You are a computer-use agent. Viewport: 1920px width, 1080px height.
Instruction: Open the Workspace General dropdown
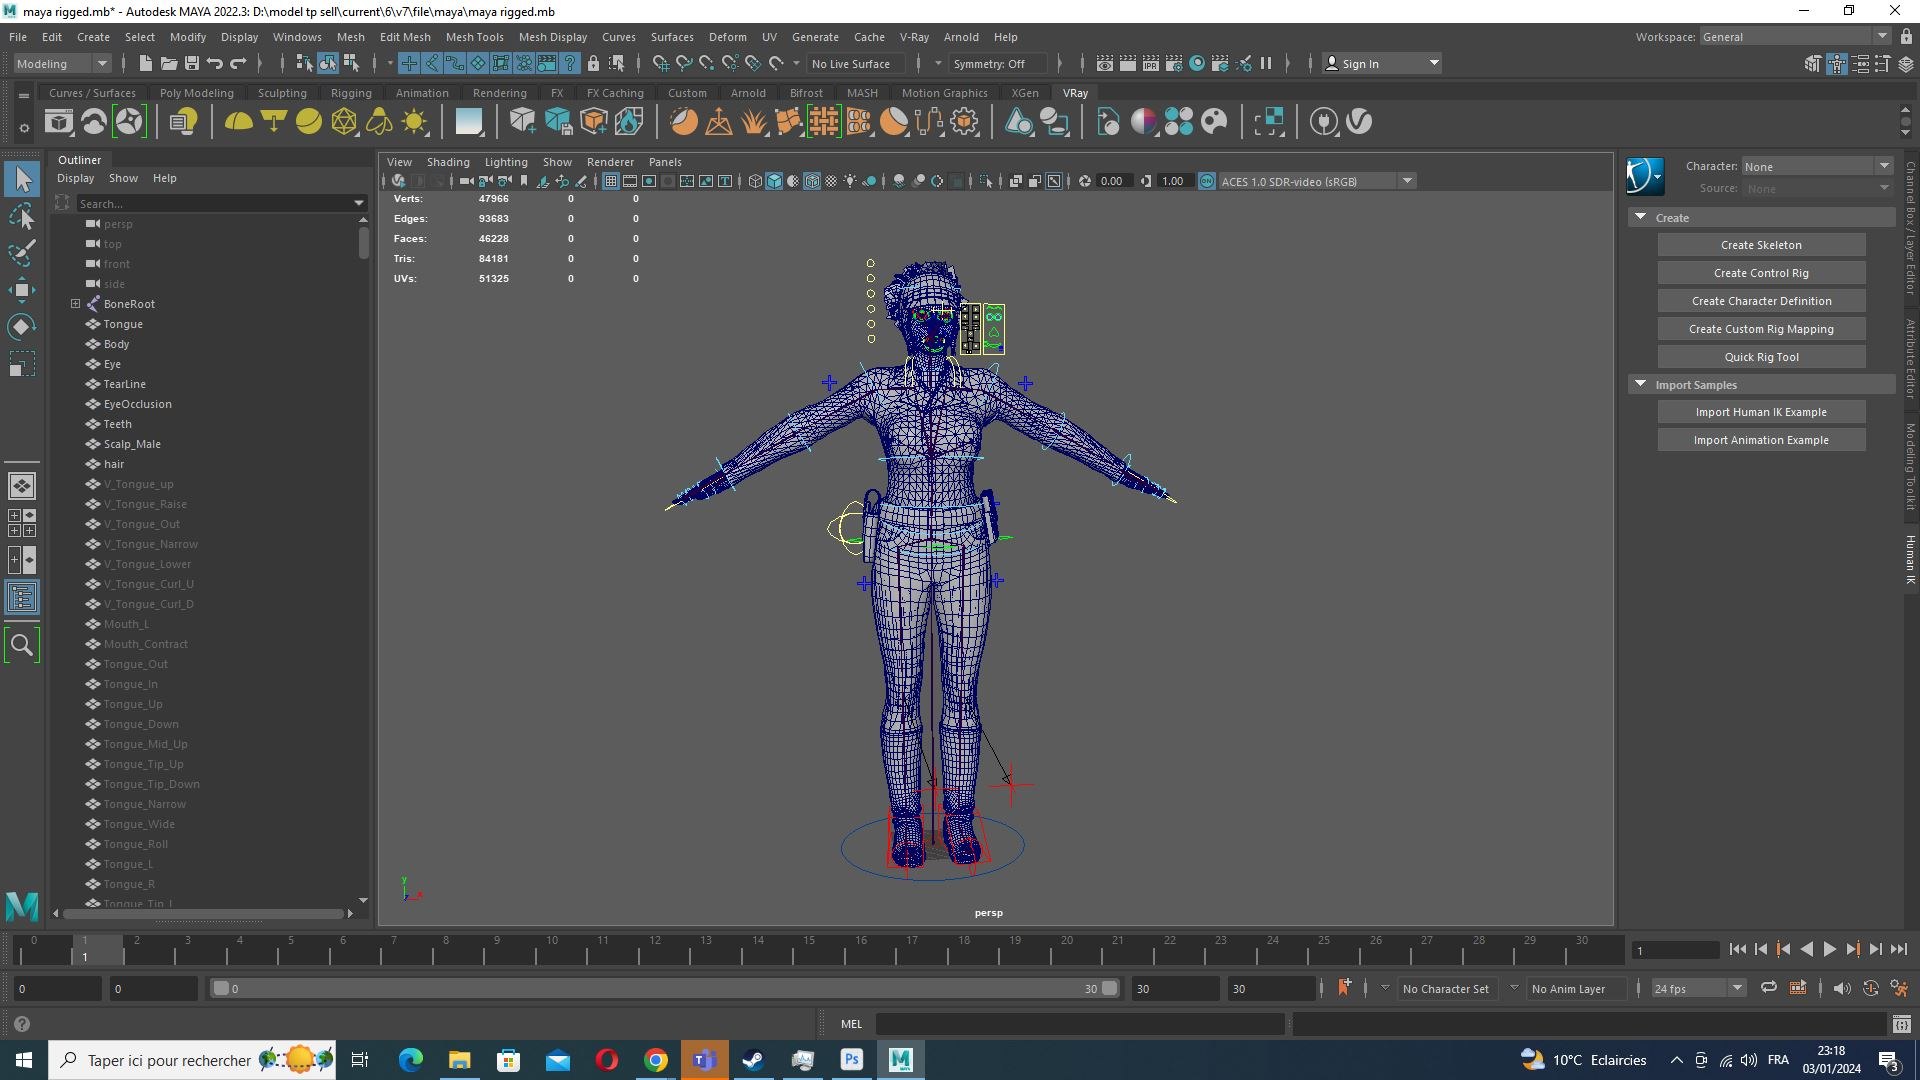coord(1794,37)
